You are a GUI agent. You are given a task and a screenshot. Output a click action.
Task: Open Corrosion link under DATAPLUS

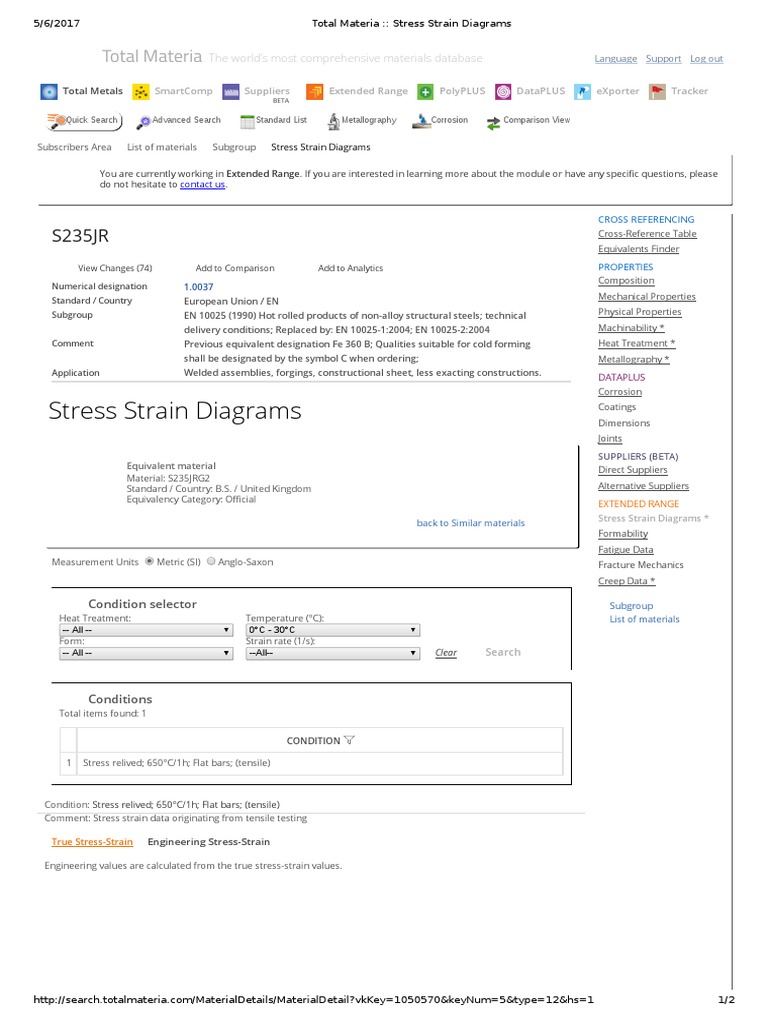620,392
